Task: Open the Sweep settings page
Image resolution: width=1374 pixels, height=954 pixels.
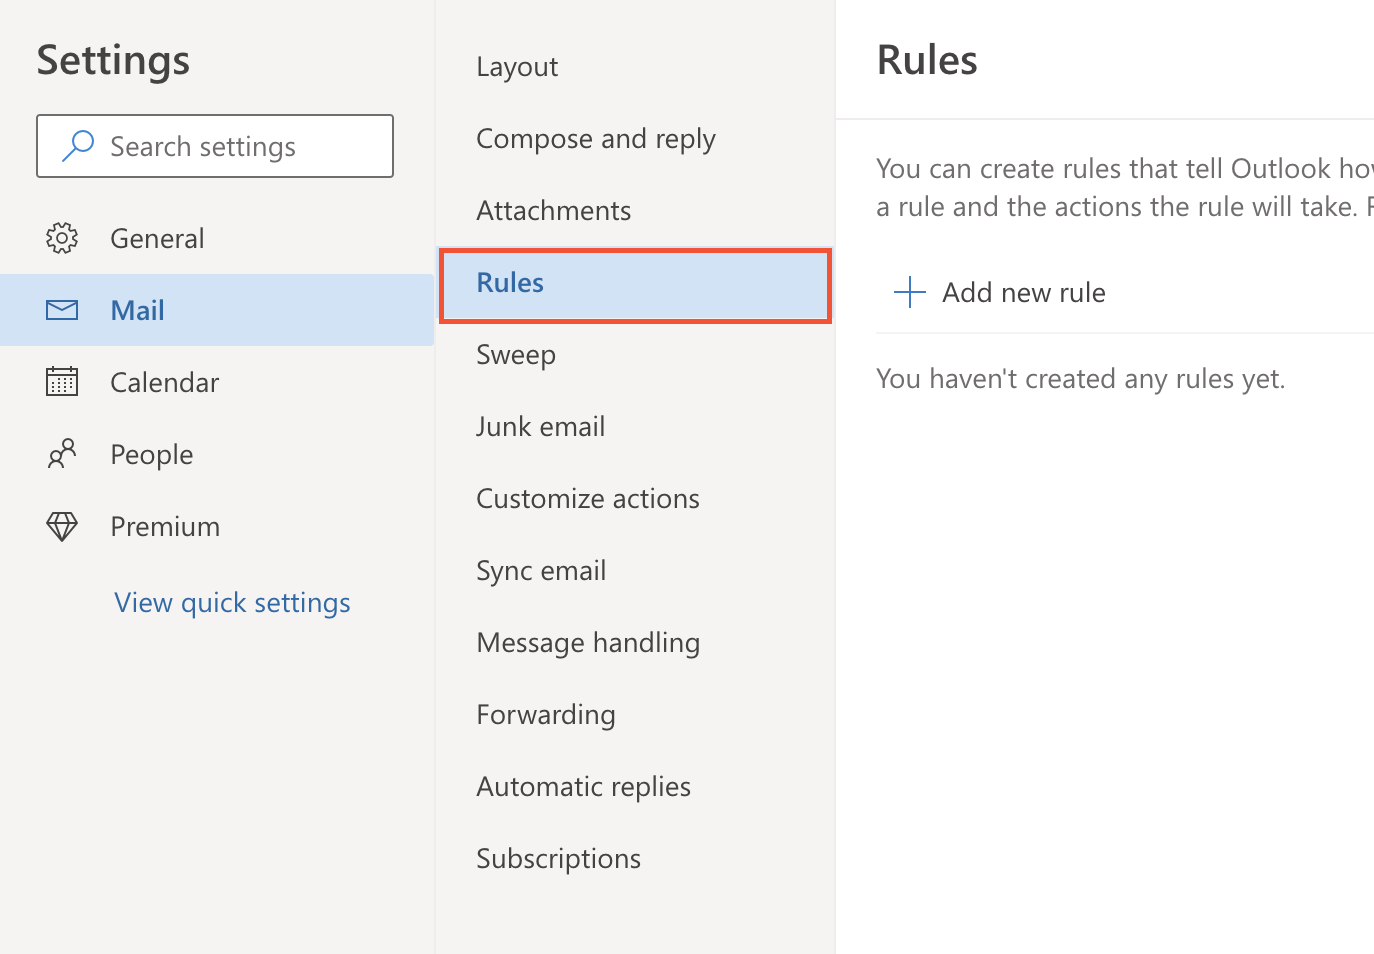Action: pyautogui.click(x=516, y=354)
